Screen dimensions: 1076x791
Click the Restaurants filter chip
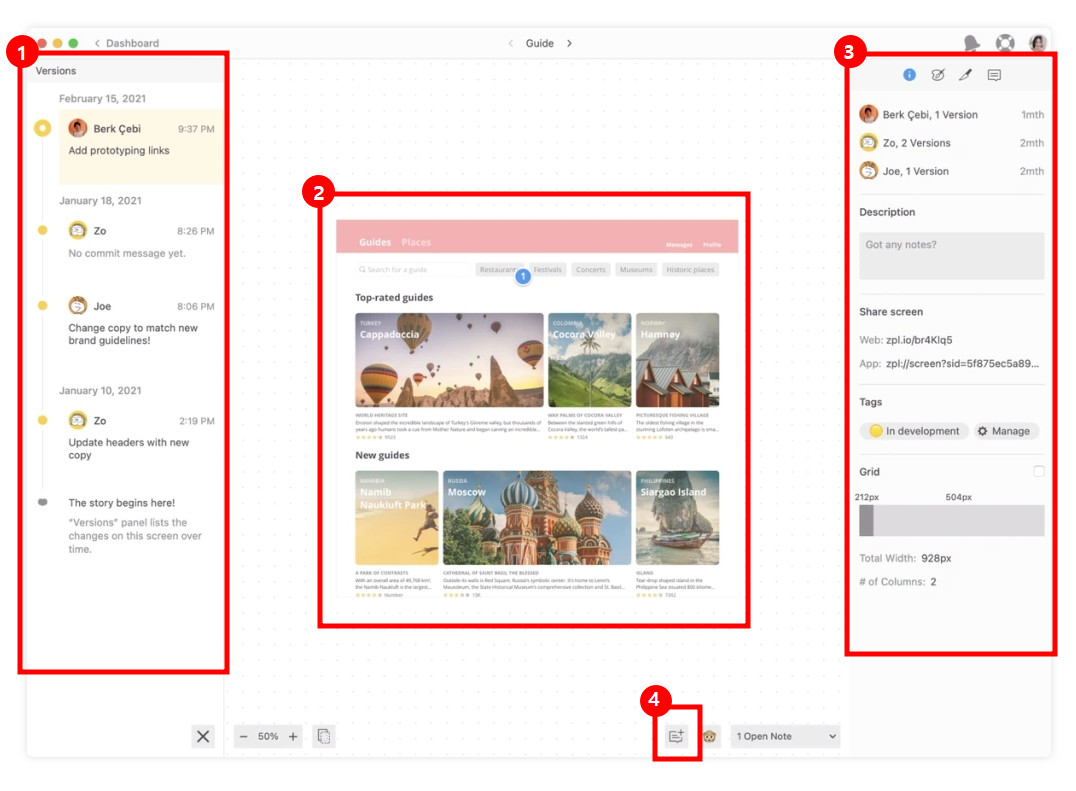(x=499, y=270)
